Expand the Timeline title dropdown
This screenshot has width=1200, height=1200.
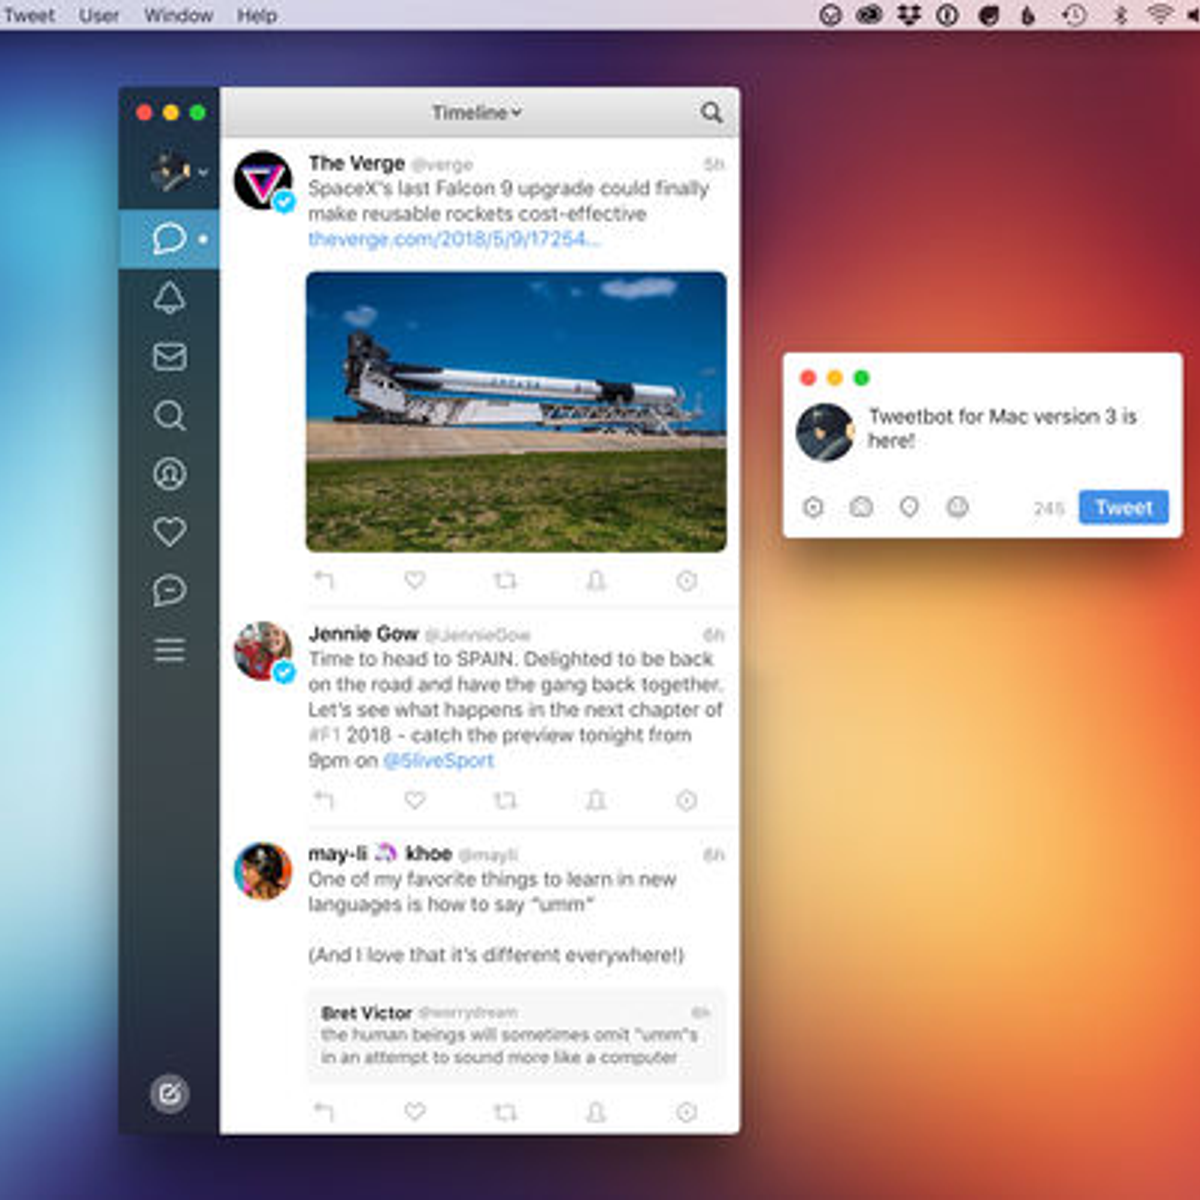477,112
